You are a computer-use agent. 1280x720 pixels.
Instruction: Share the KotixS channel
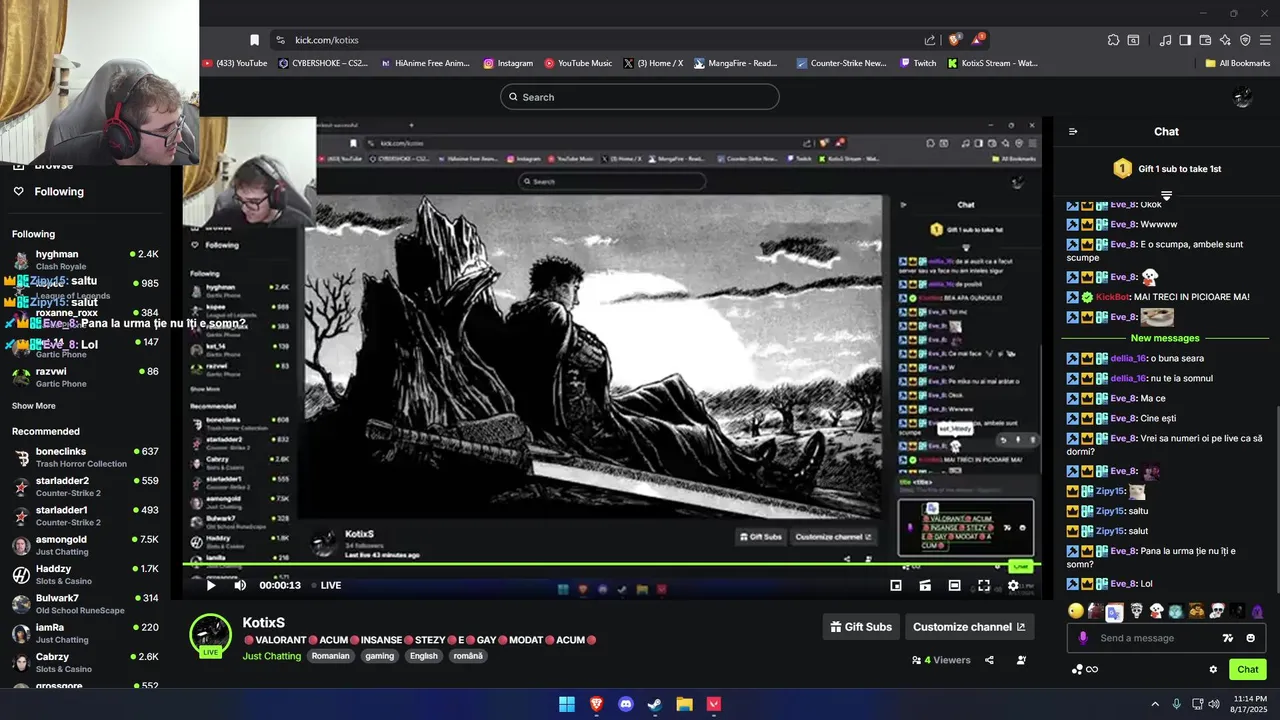(x=989, y=660)
